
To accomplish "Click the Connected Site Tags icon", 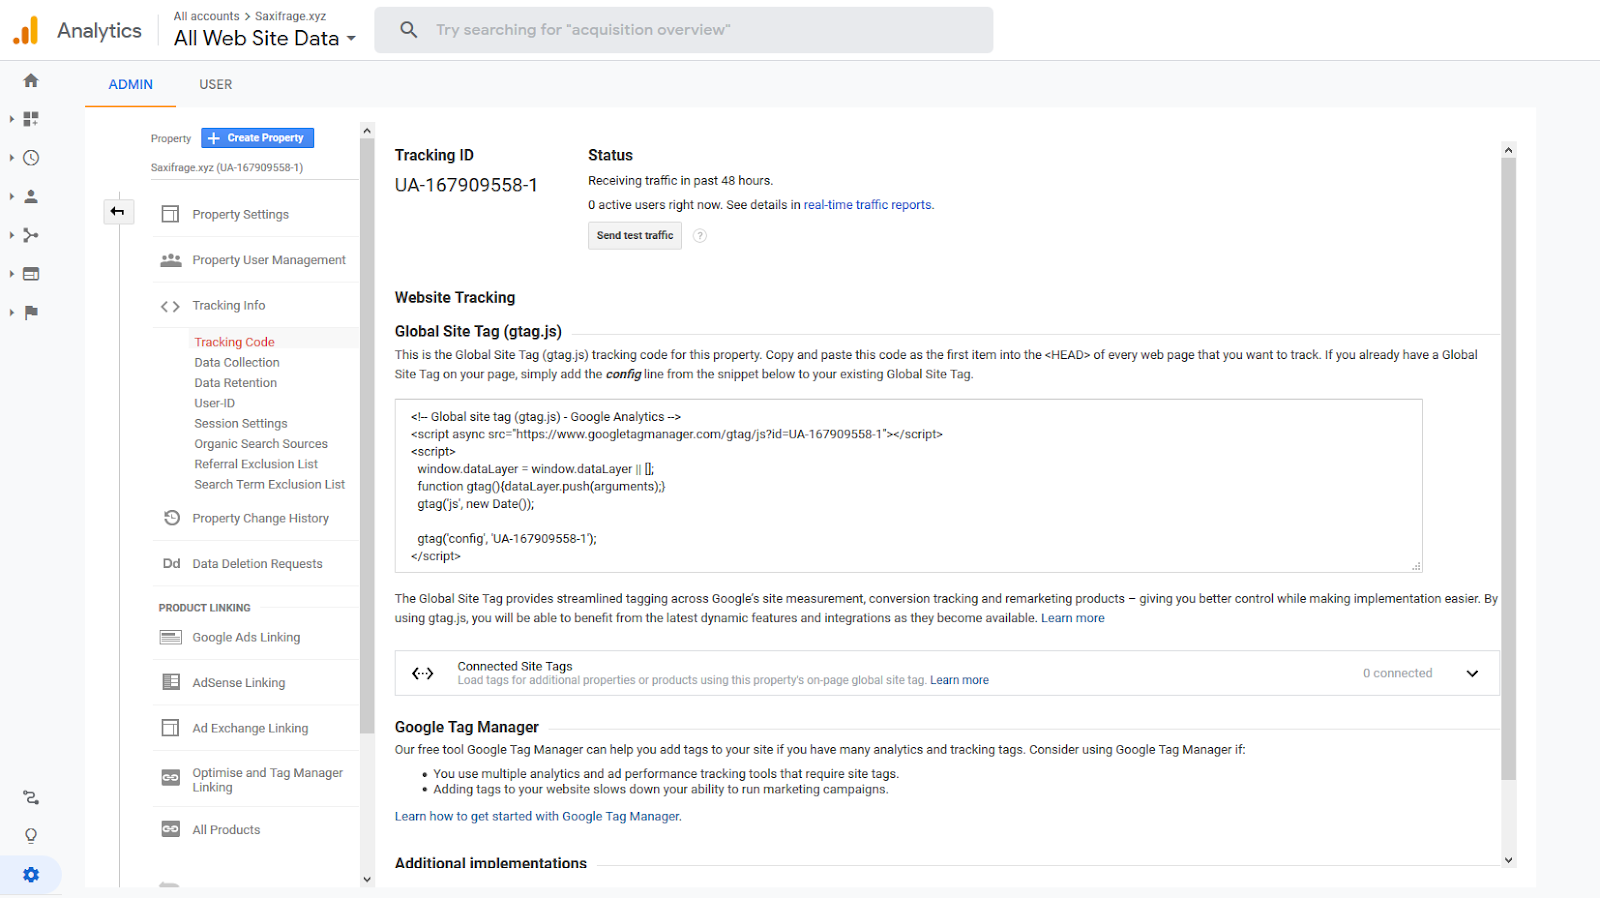I will (x=423, y=673).
